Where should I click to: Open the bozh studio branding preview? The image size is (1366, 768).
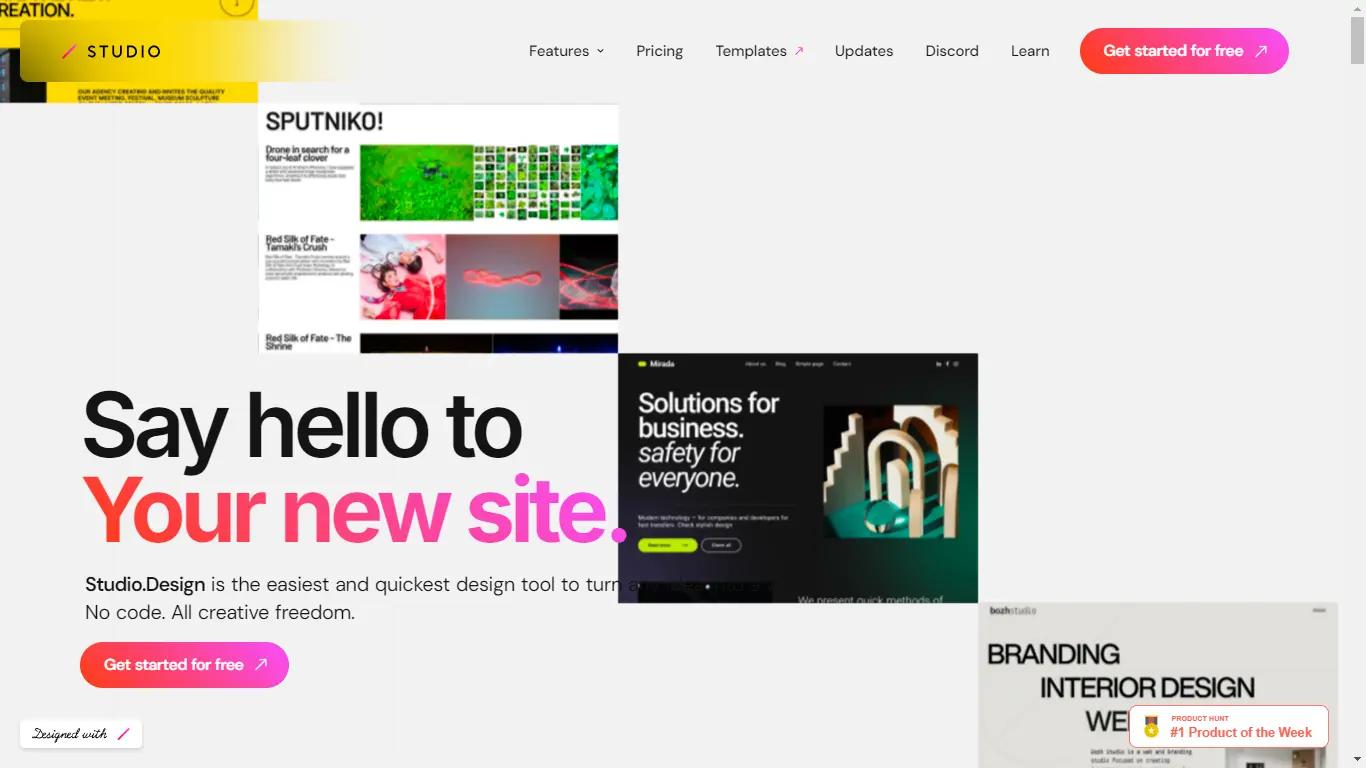pyautogui.click(x=1158, y=685)
